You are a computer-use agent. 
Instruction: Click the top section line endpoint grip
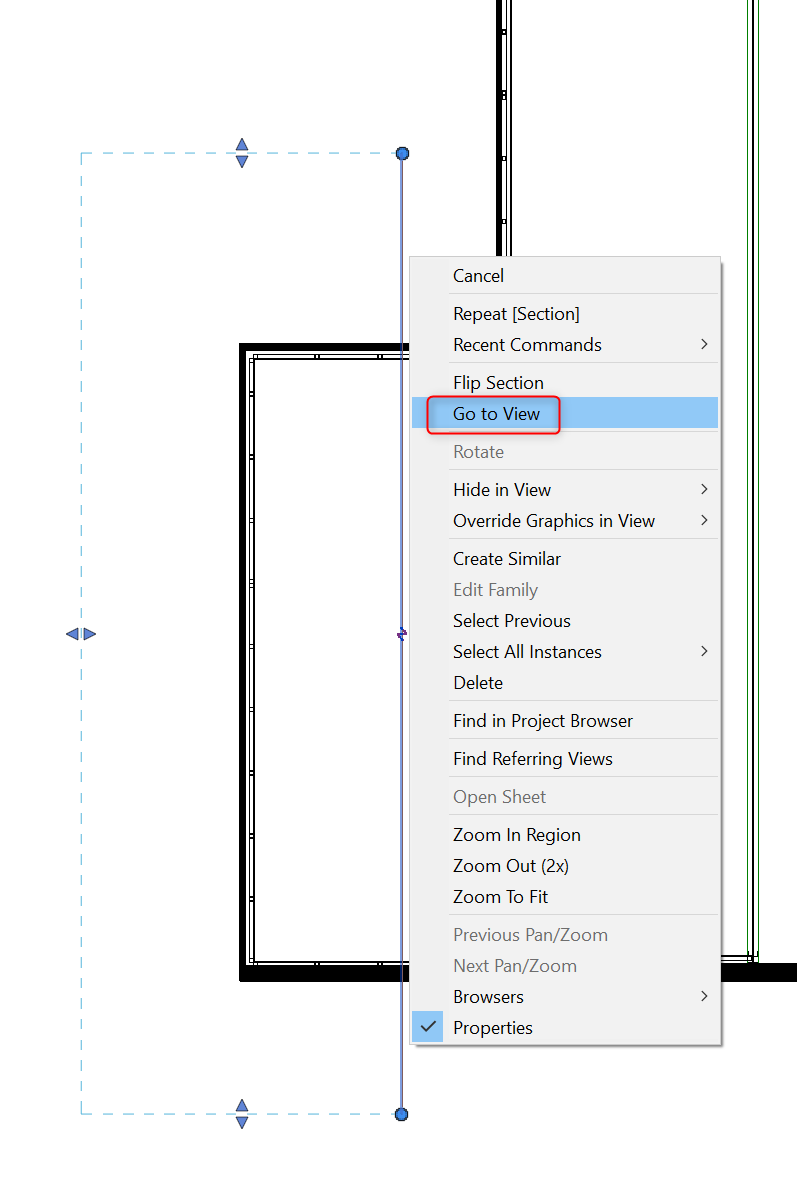[x=402, y=154]
